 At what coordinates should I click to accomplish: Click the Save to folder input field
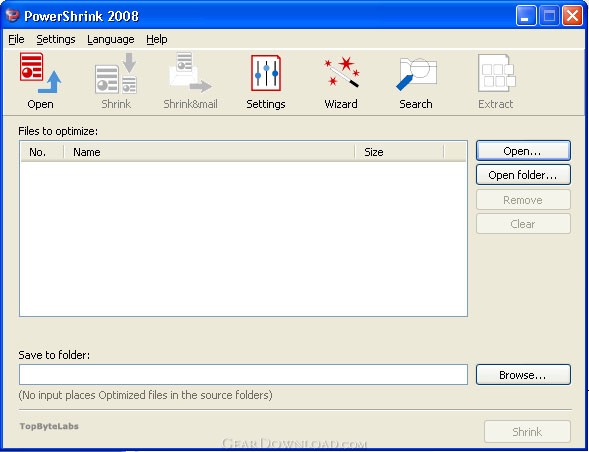[x=243, y=375]
